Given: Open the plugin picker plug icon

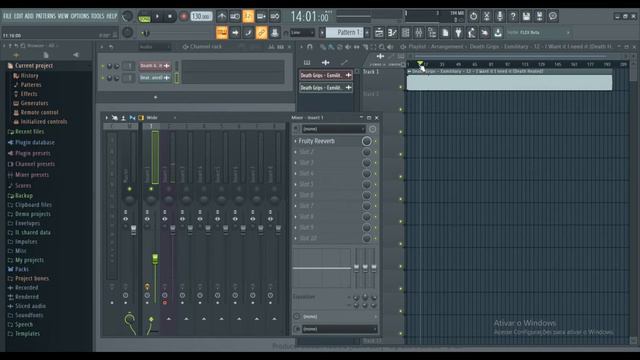Looking at the screenshot, I should coord(458,33).
